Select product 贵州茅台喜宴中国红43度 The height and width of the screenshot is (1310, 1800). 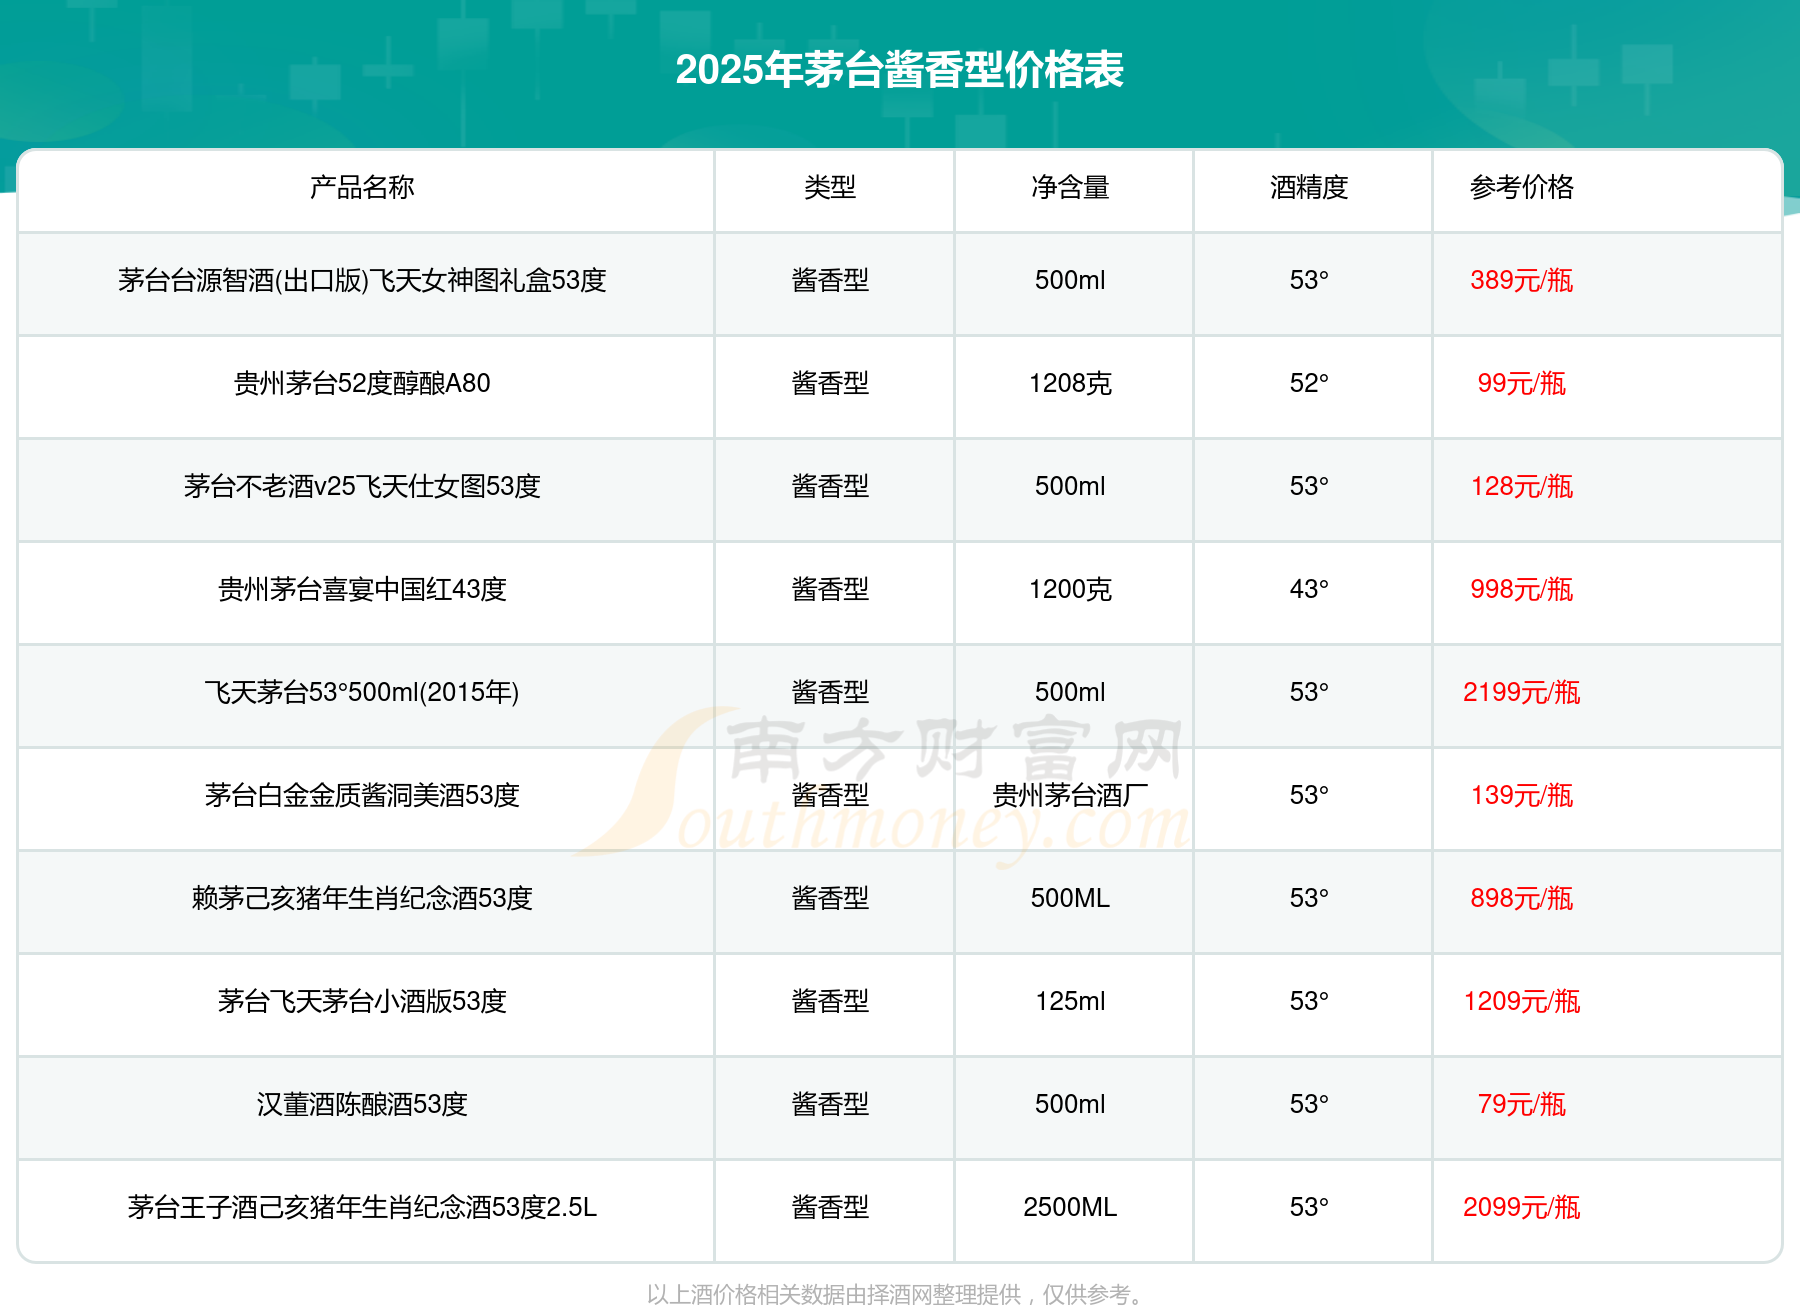(362, 589)
